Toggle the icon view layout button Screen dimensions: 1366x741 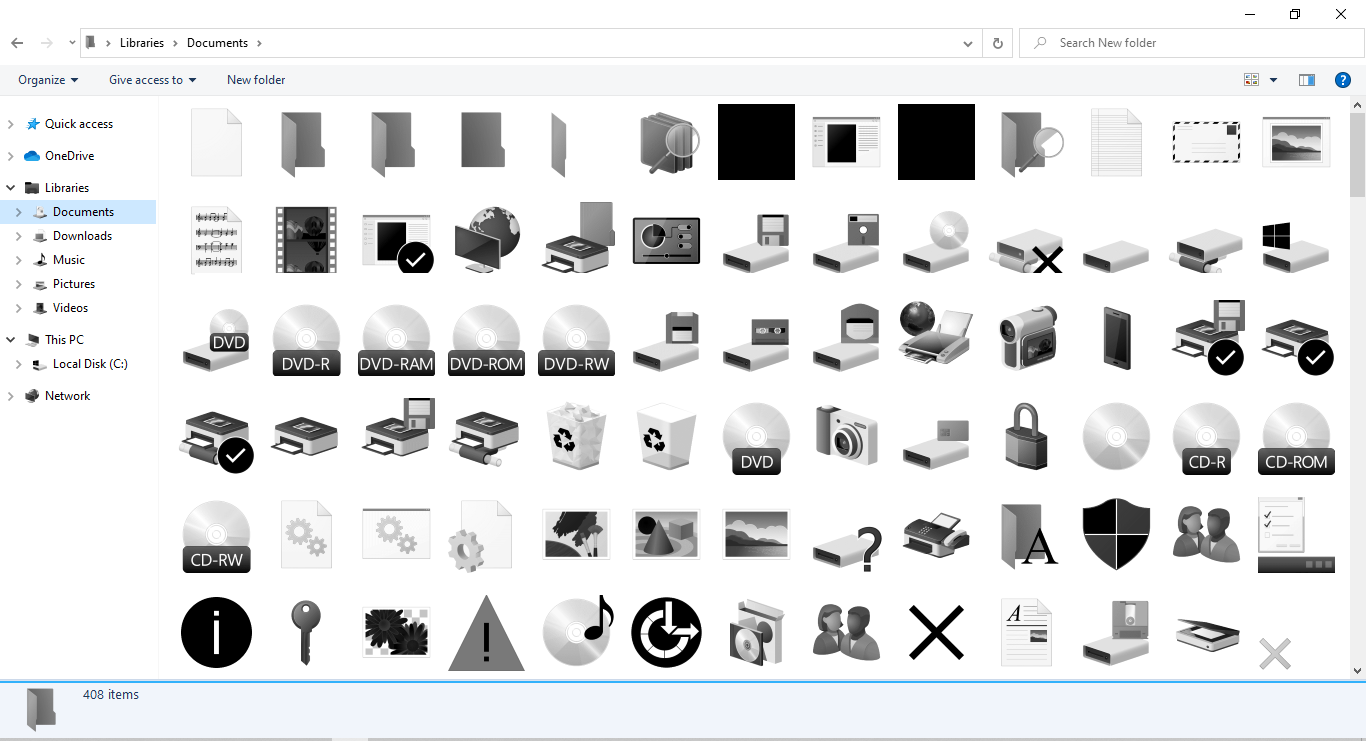tap(1251, 79)
